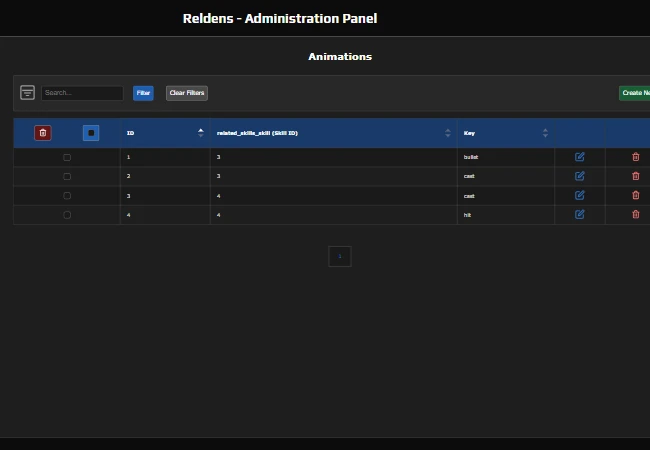Edit the animation row with ID 3
This screenshot has width=650, height=450.
click(x=580, y=195)
